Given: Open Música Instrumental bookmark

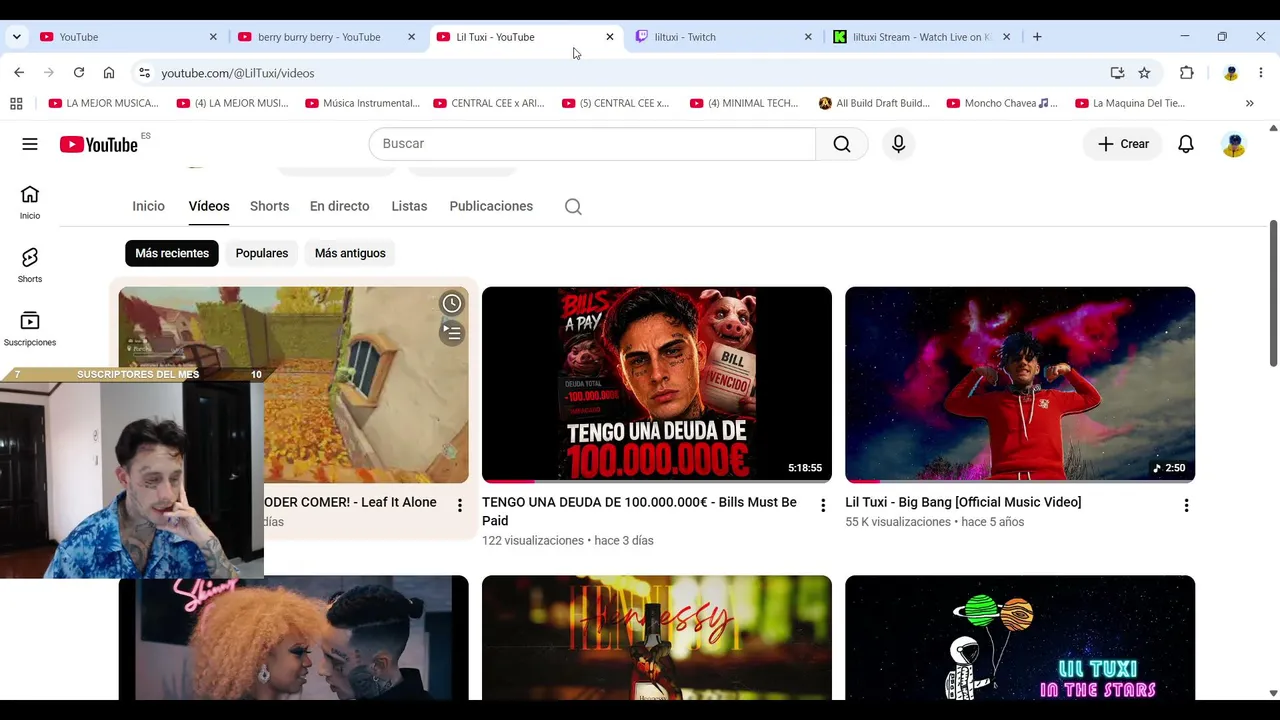Looking at the screenshot, I should tap(363, 103).
